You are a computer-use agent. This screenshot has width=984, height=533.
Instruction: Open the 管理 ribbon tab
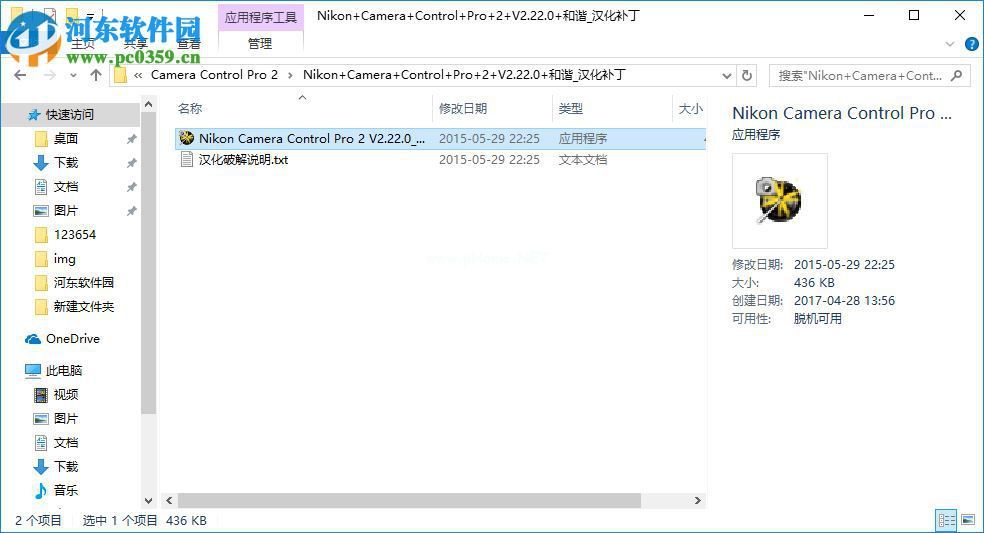coord(260,44)
